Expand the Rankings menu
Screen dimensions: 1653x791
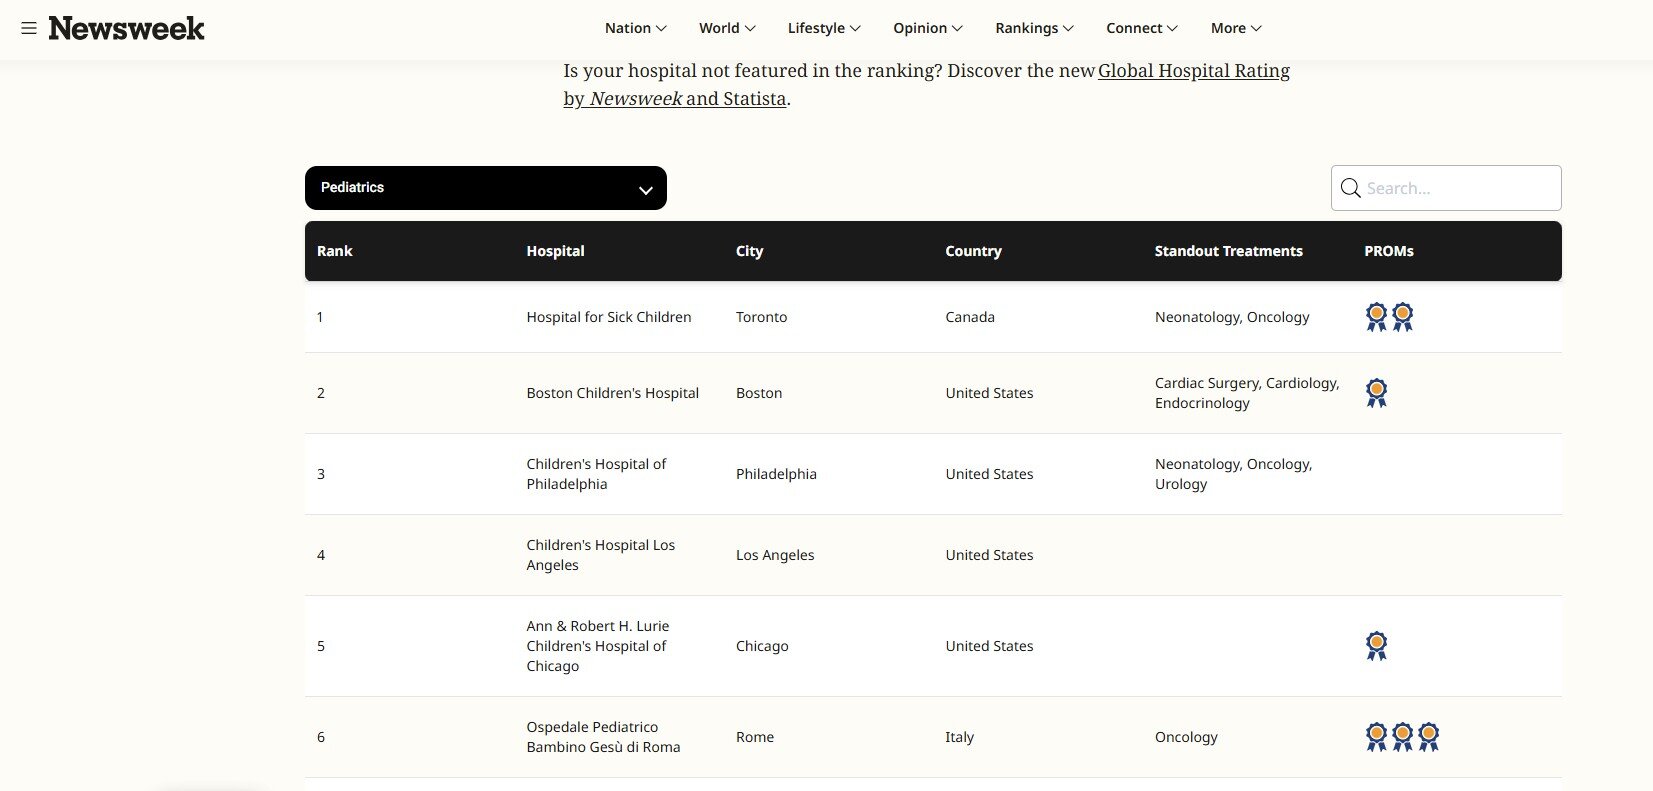click(1034, 28)
